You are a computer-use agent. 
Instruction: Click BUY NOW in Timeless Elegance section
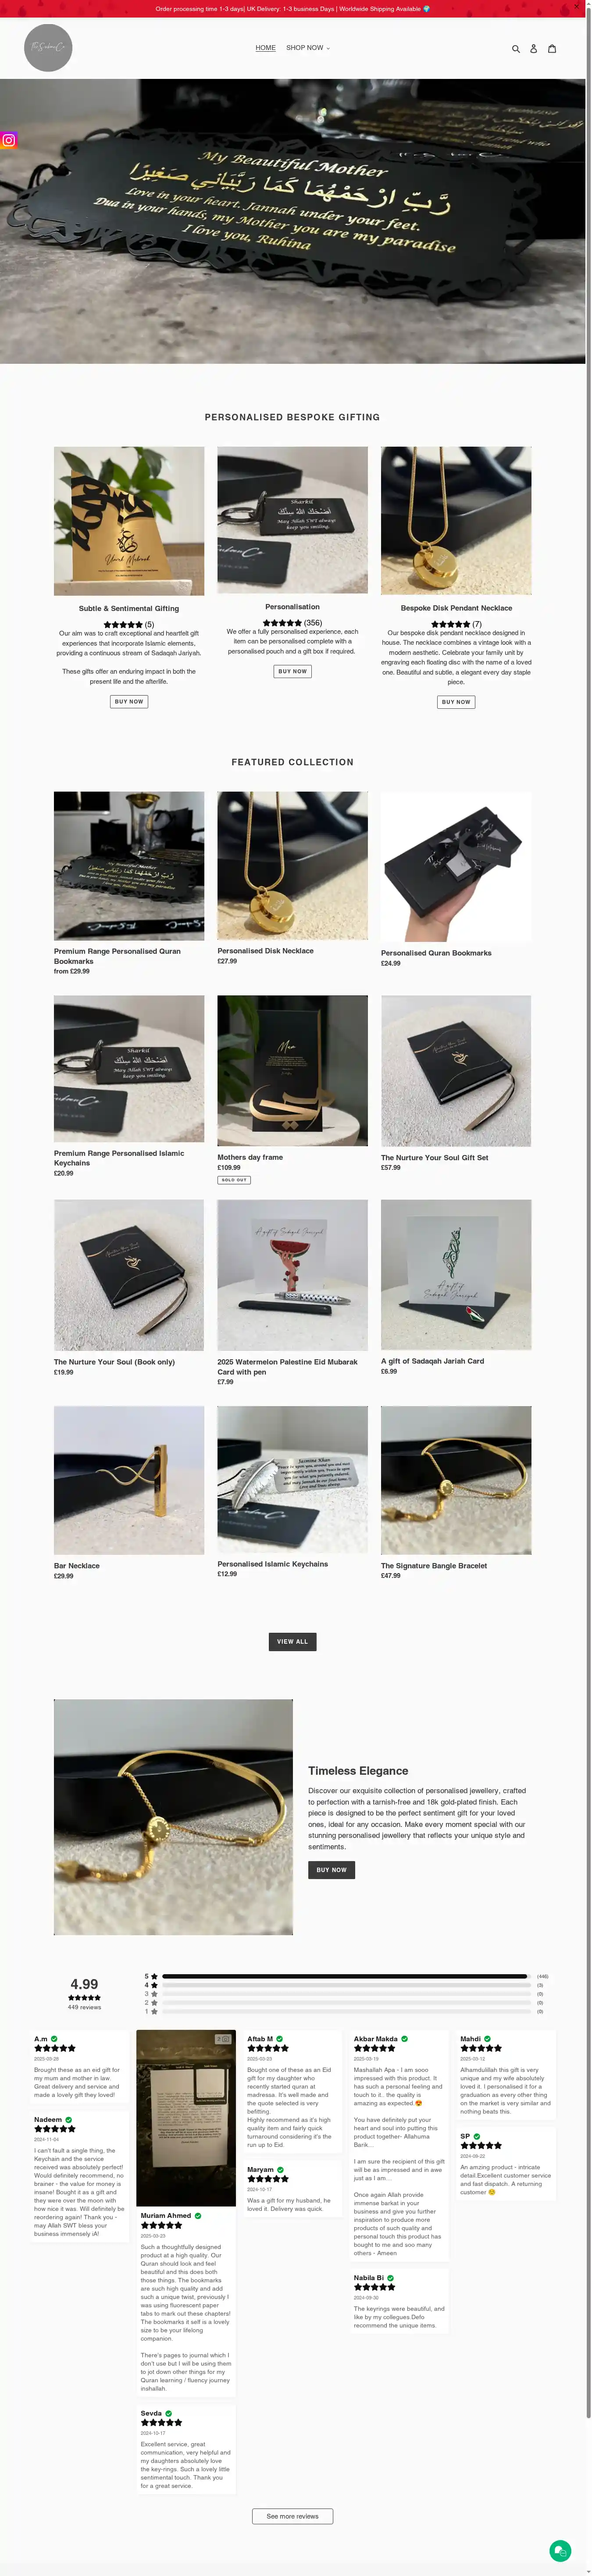(x=331, y=1869)
